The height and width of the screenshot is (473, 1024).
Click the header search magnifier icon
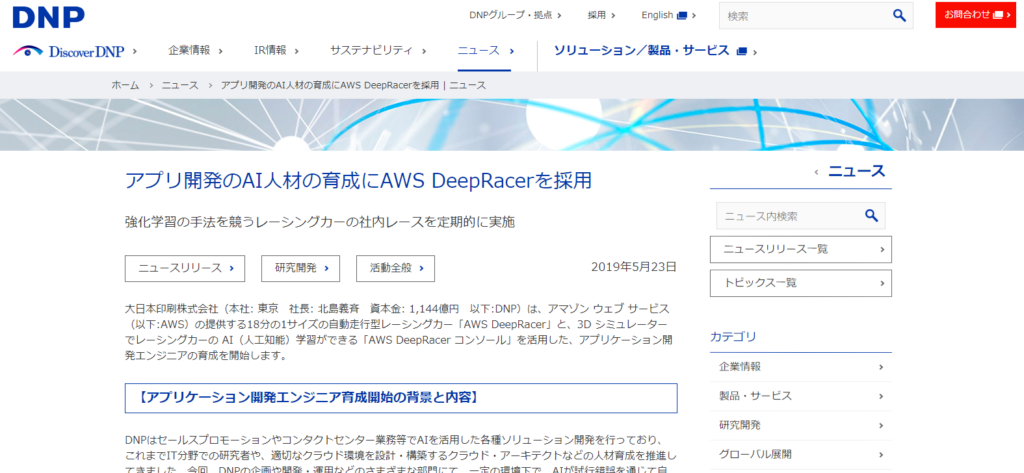[899, 16]
